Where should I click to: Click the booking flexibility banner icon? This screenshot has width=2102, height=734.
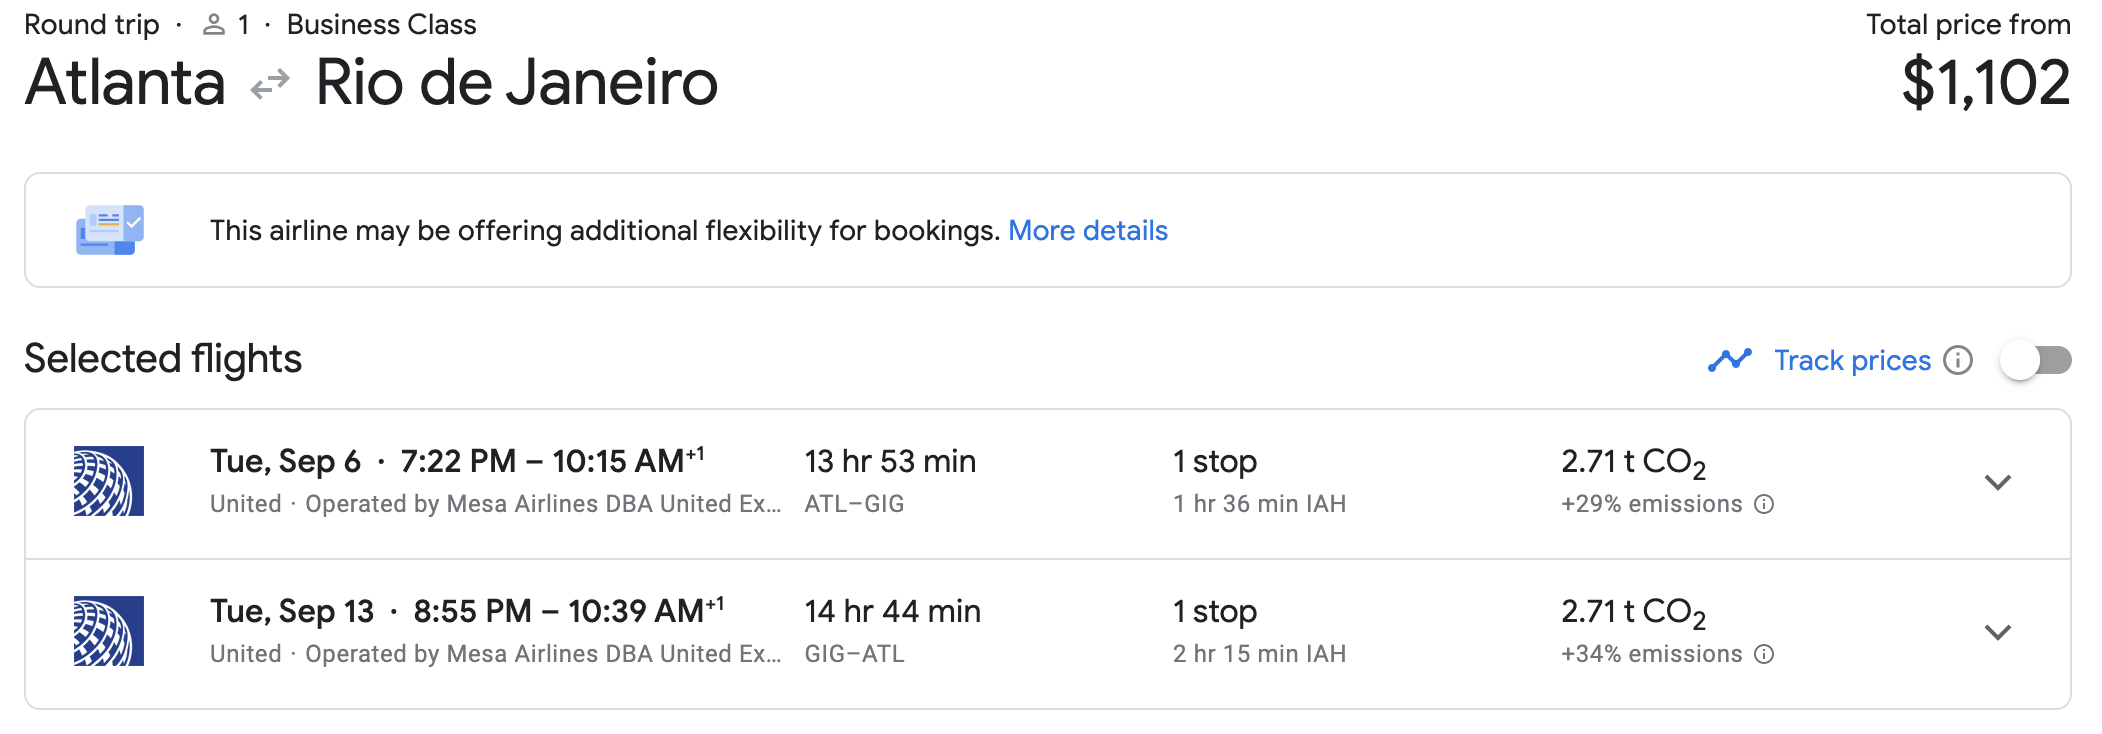coord(110,229)
